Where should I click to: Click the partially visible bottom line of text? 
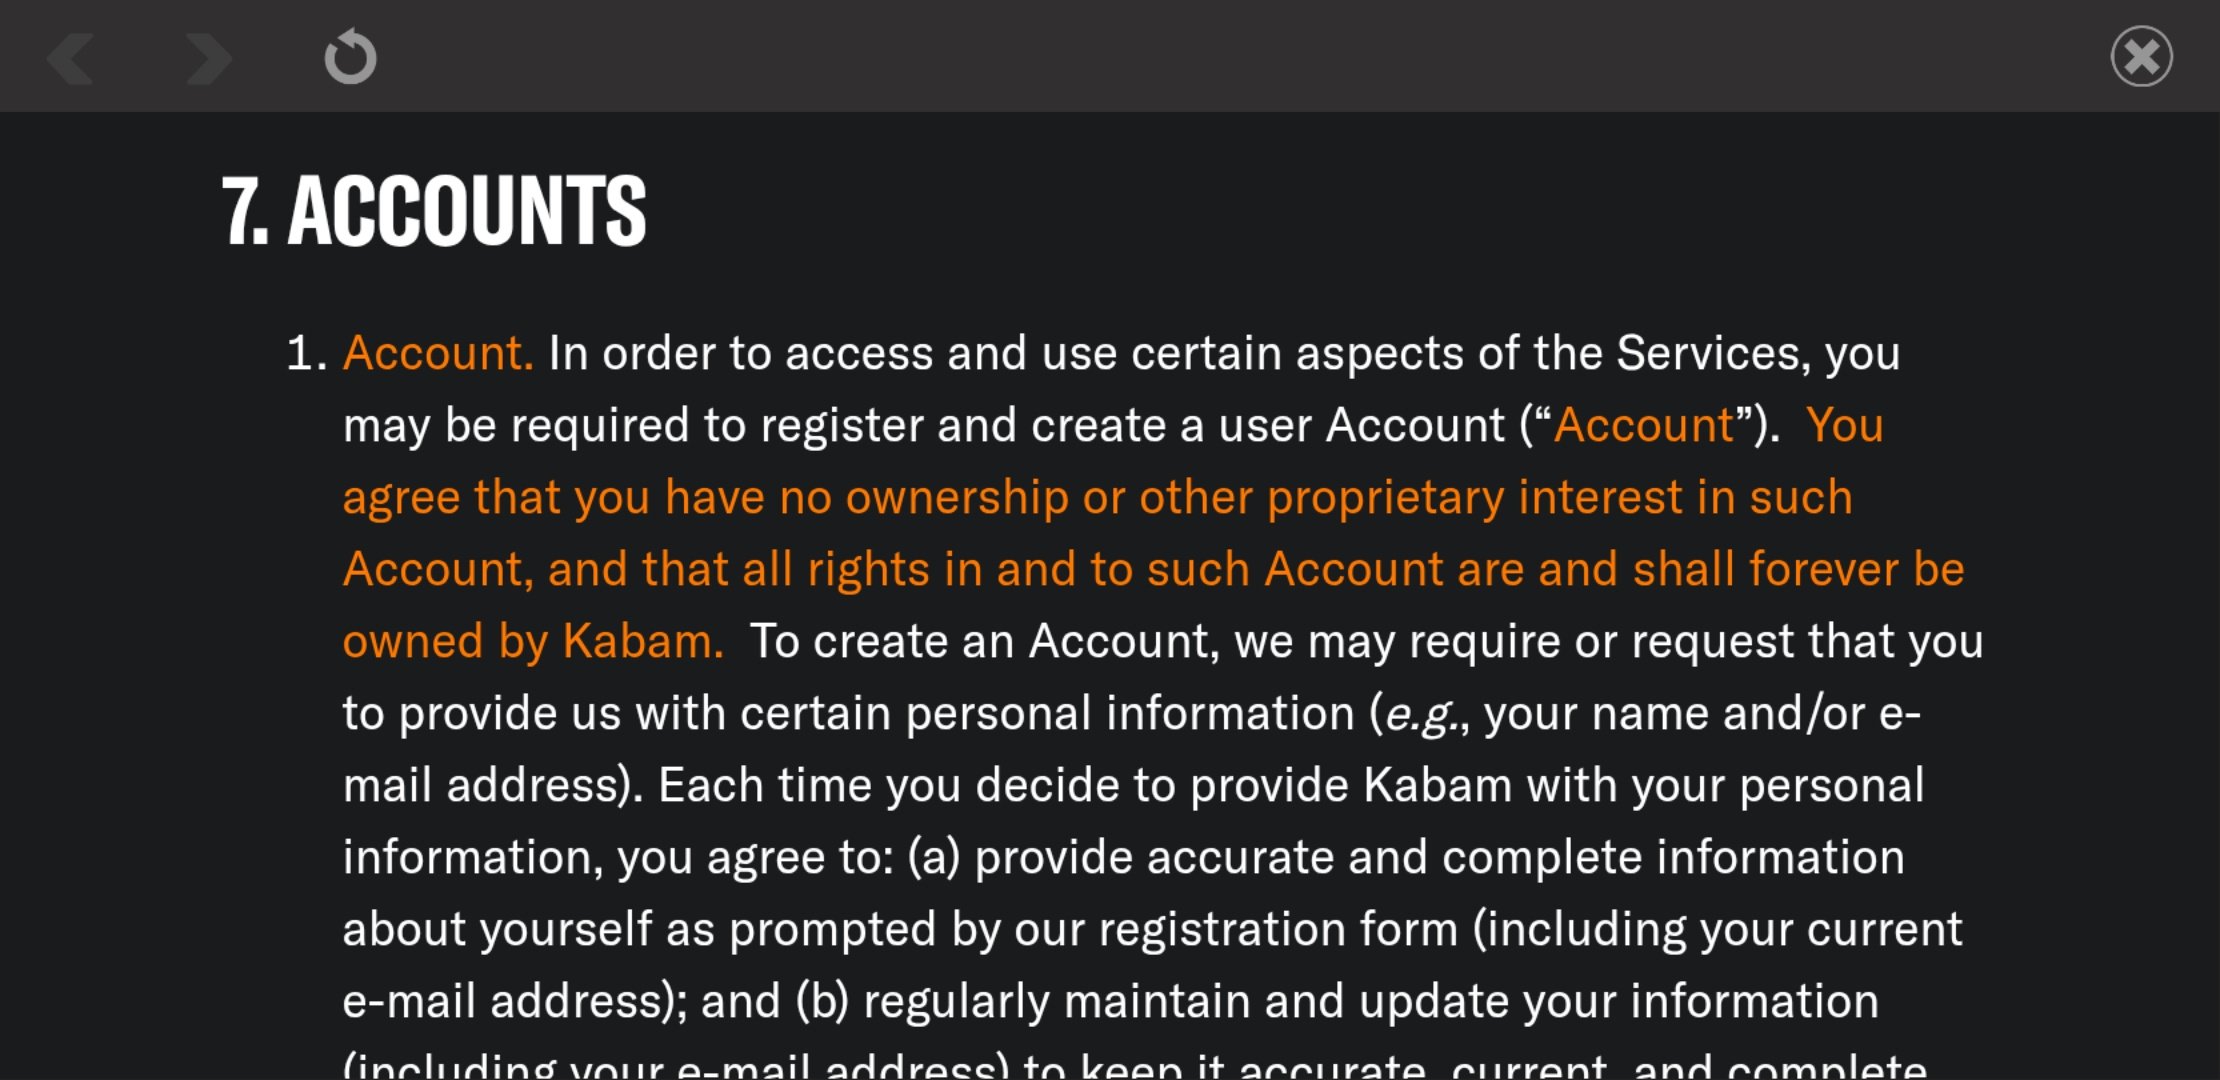[x=1135, y=1064]
